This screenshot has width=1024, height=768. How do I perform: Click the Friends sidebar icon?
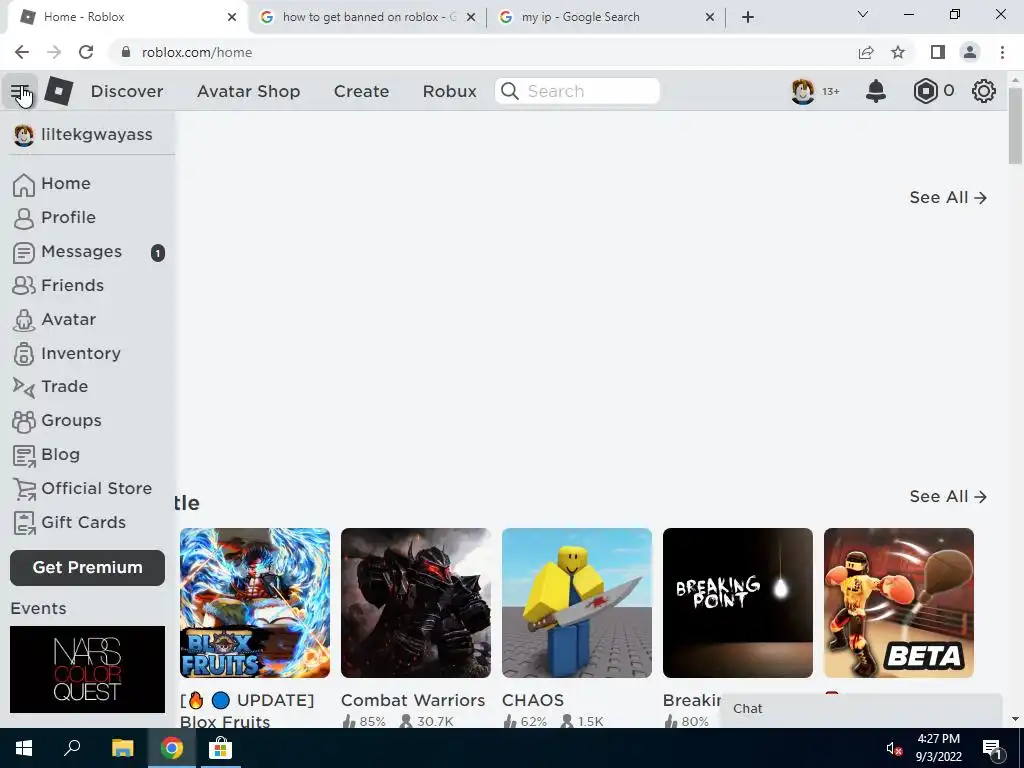24,285
